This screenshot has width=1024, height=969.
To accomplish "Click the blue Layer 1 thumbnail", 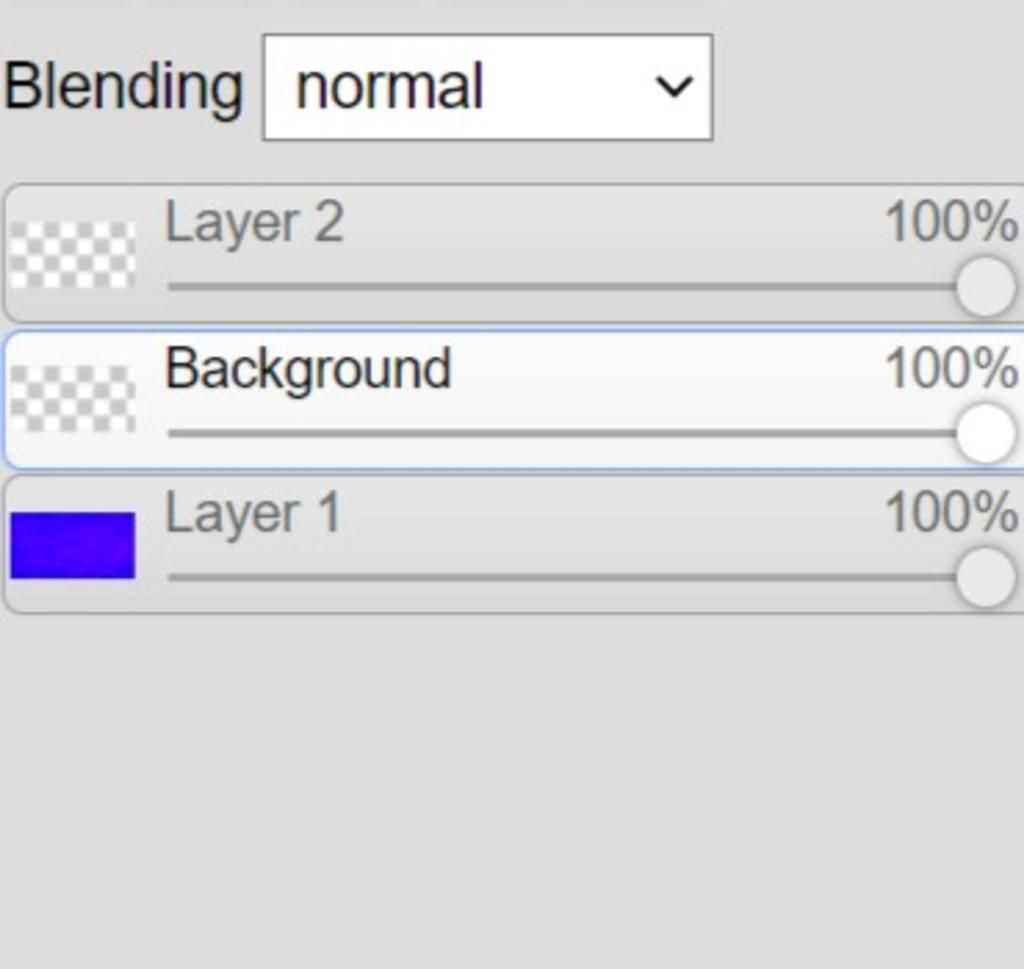I will tap(73, 545).
